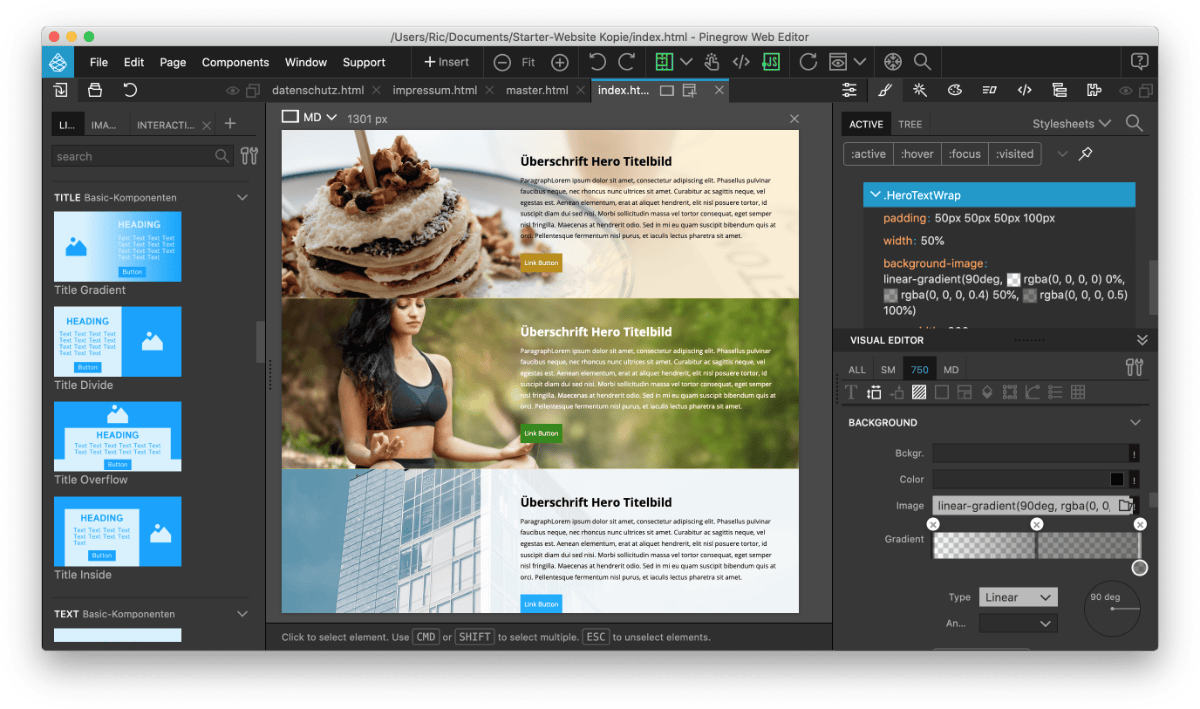The image size is (1200, 709).
Task: Collapse the TITLE Basic-Komponenten section
Action: pos(242,198)
